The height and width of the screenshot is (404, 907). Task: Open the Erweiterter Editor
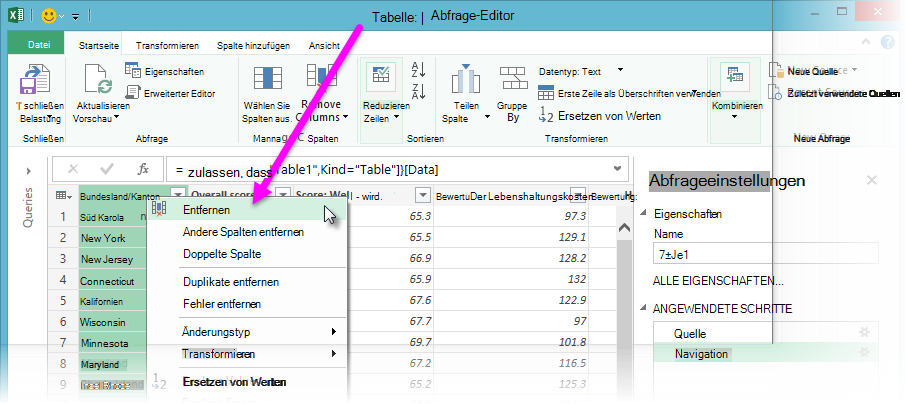[x=170, y=93]
